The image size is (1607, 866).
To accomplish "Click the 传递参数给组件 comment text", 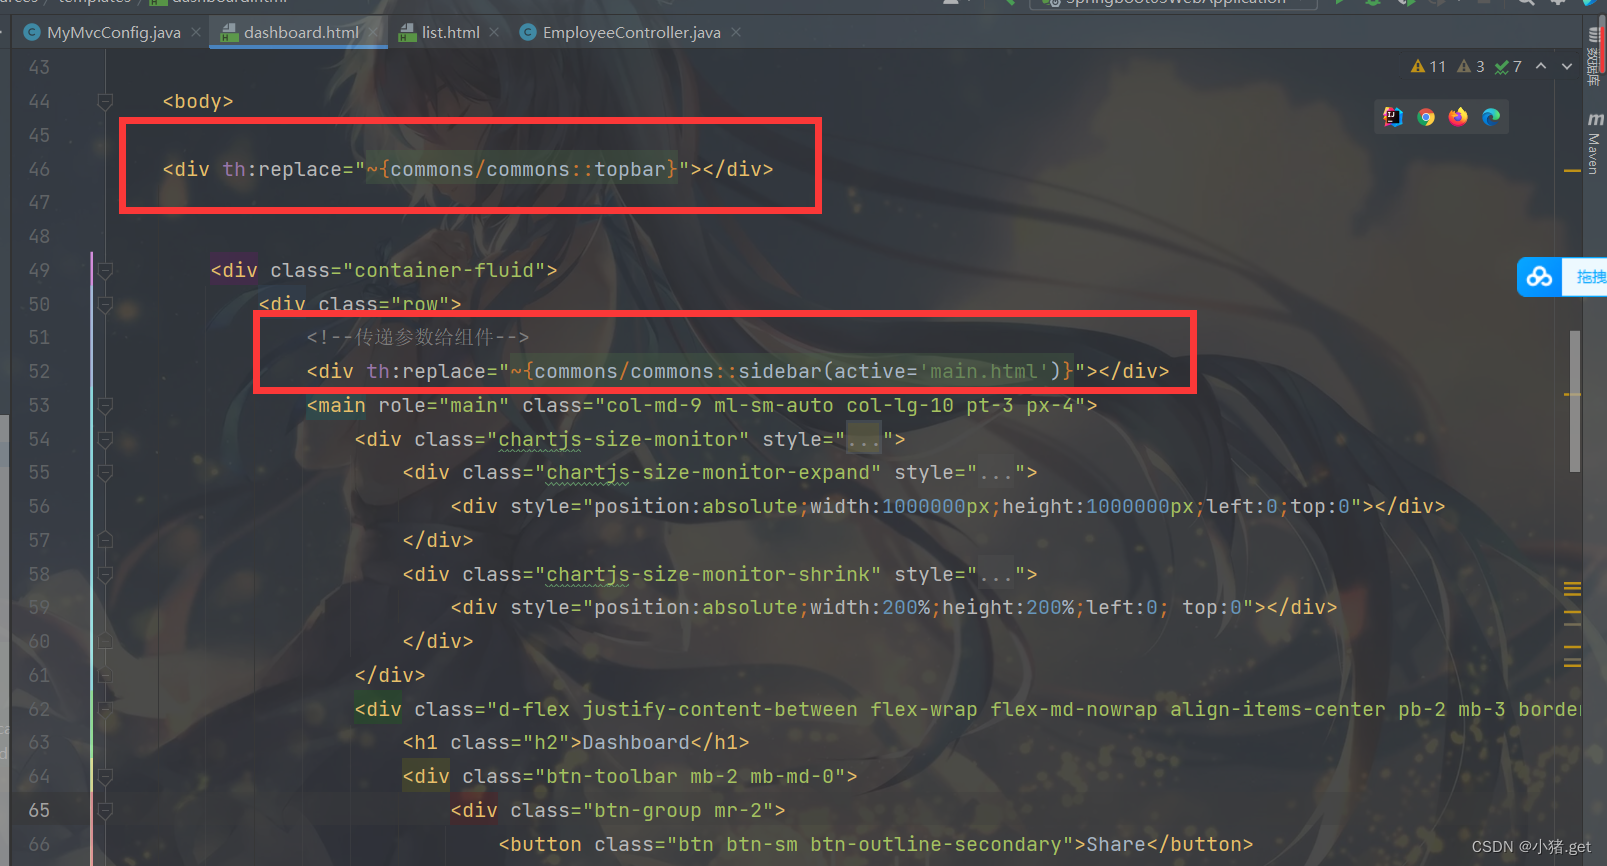I will click(424, 337).
